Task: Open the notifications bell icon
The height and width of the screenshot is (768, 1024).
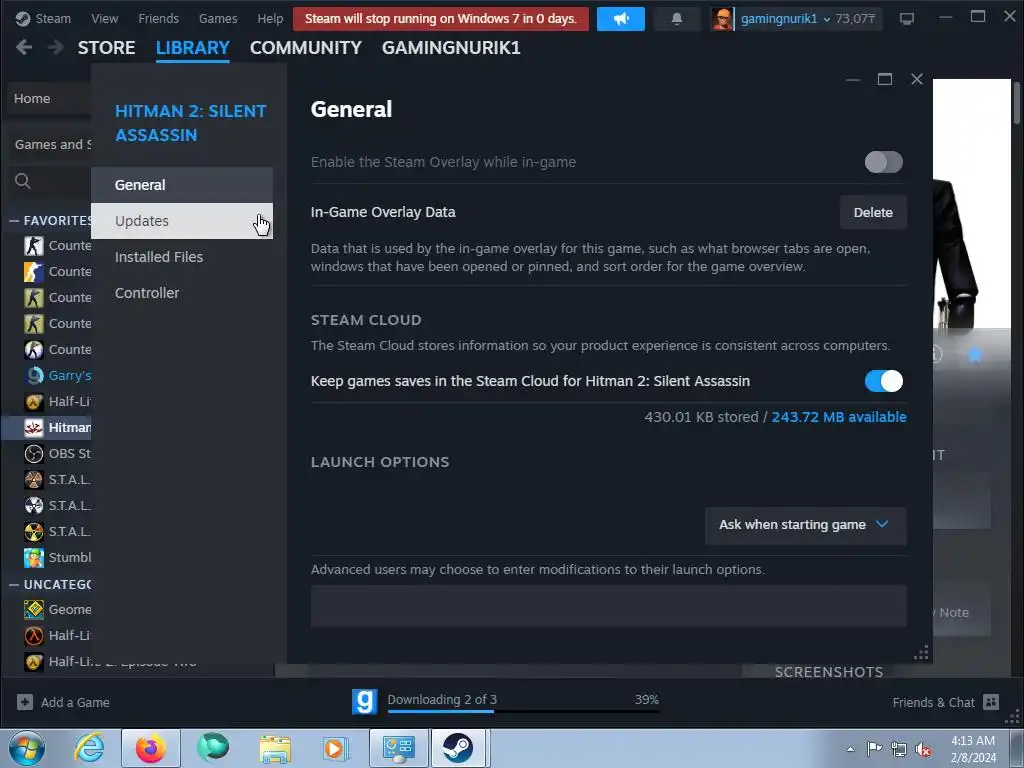Action: [x=677, y=19]
